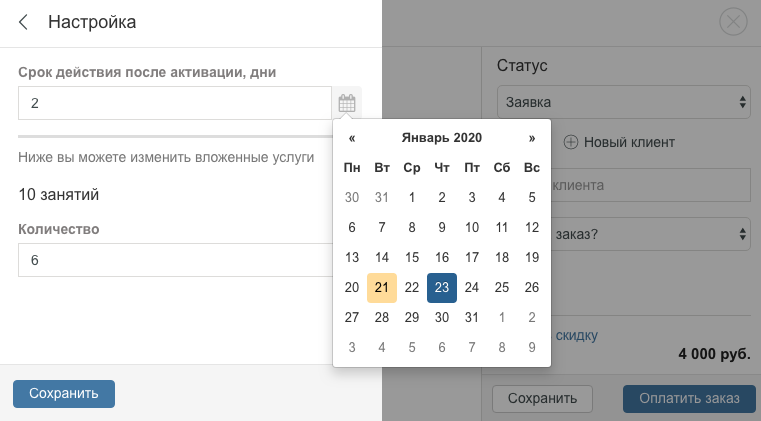761x421 pixels.
Task: Pick date 26 in the calendar
Action: [x=532, y=287]
